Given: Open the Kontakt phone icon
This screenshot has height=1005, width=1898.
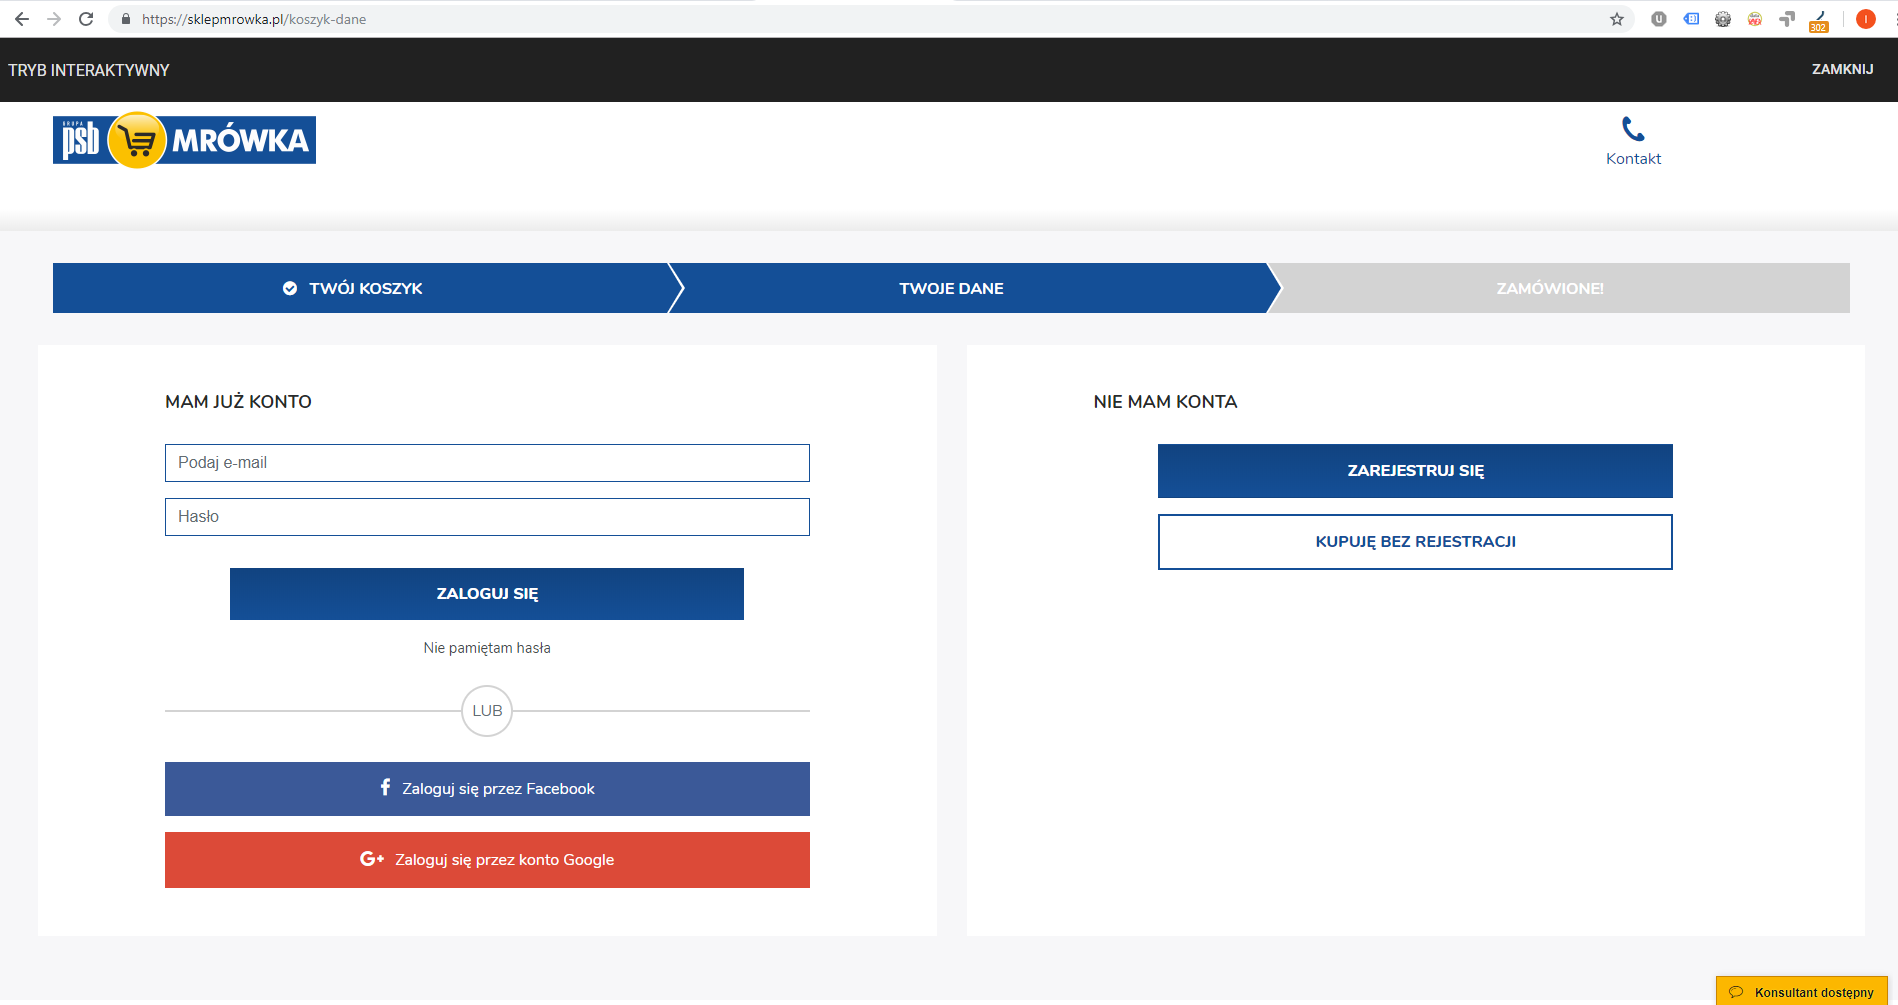Looking at the screenshot, I should tap(1633, 129).
